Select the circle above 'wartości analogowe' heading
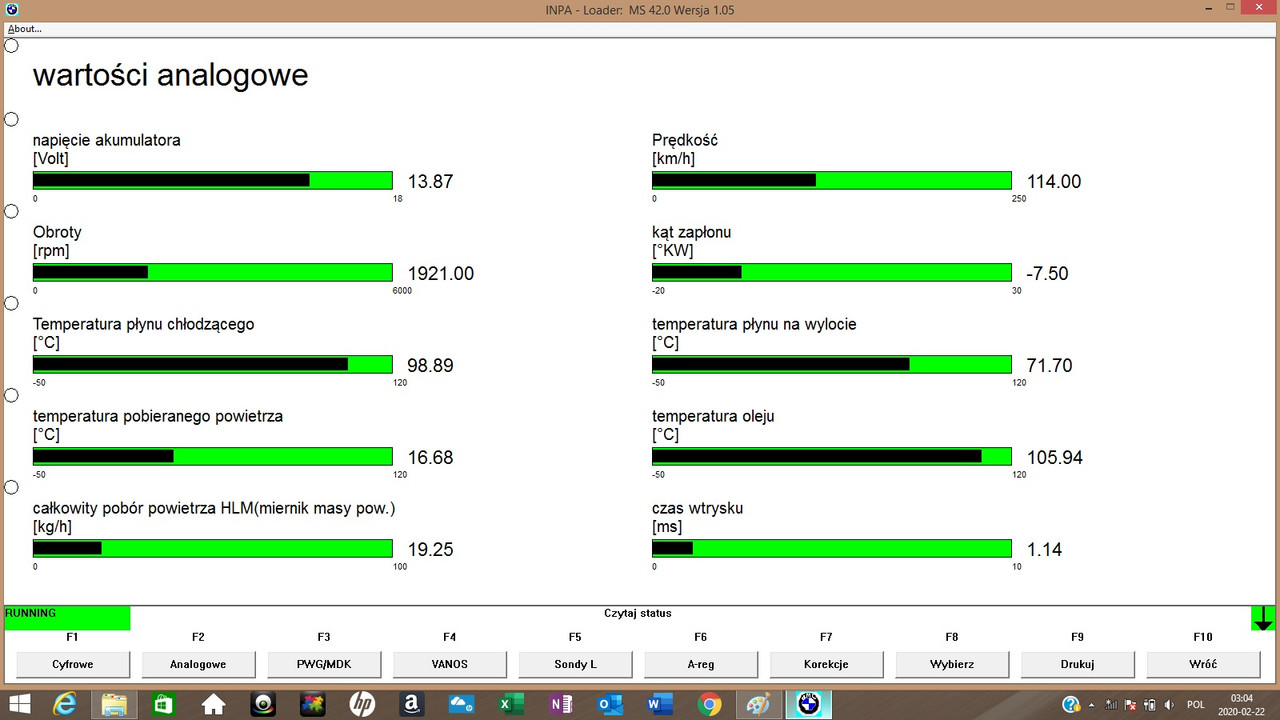Screen dimensions: 1280x720 [x=12, y=45]
